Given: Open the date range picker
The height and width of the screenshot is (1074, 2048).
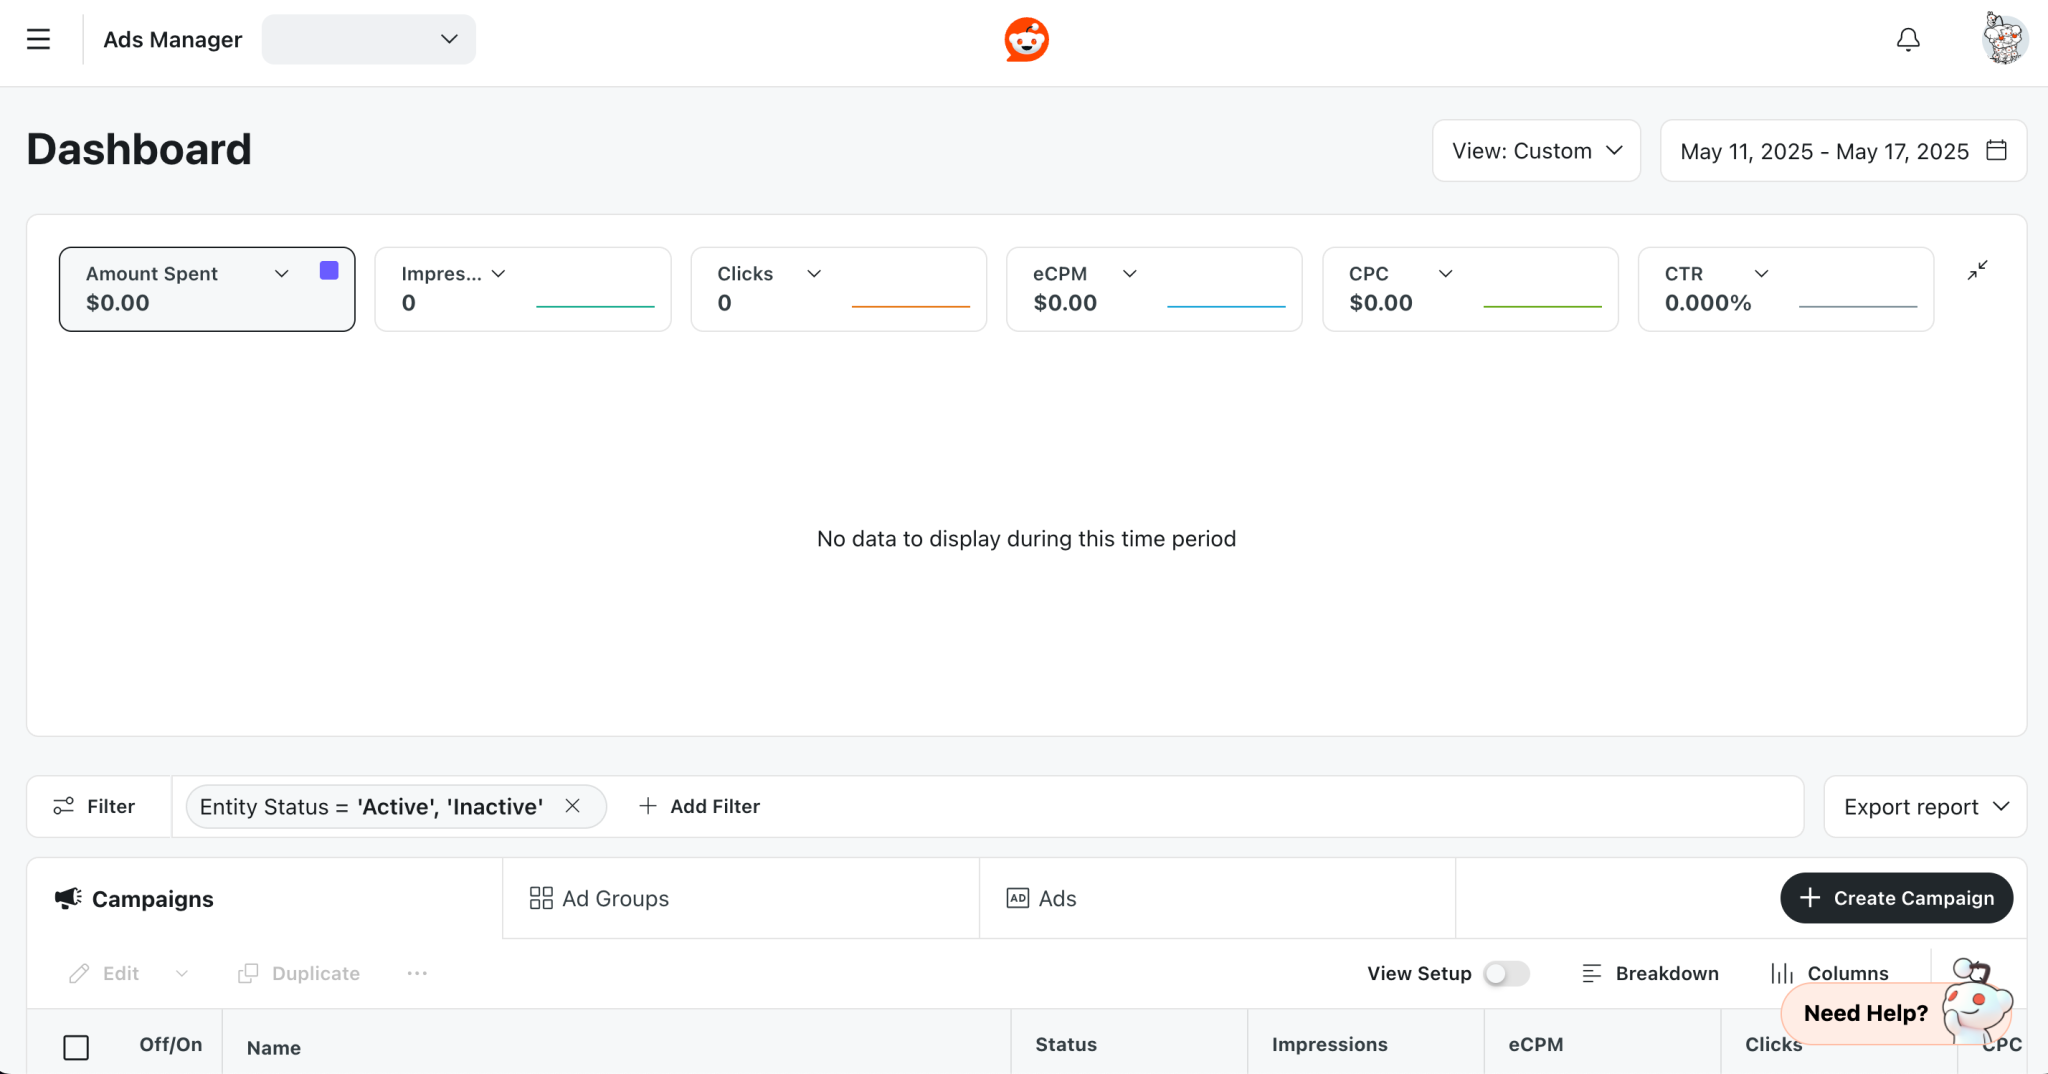Looking at the screenshot, I should tap(1841, 150).
